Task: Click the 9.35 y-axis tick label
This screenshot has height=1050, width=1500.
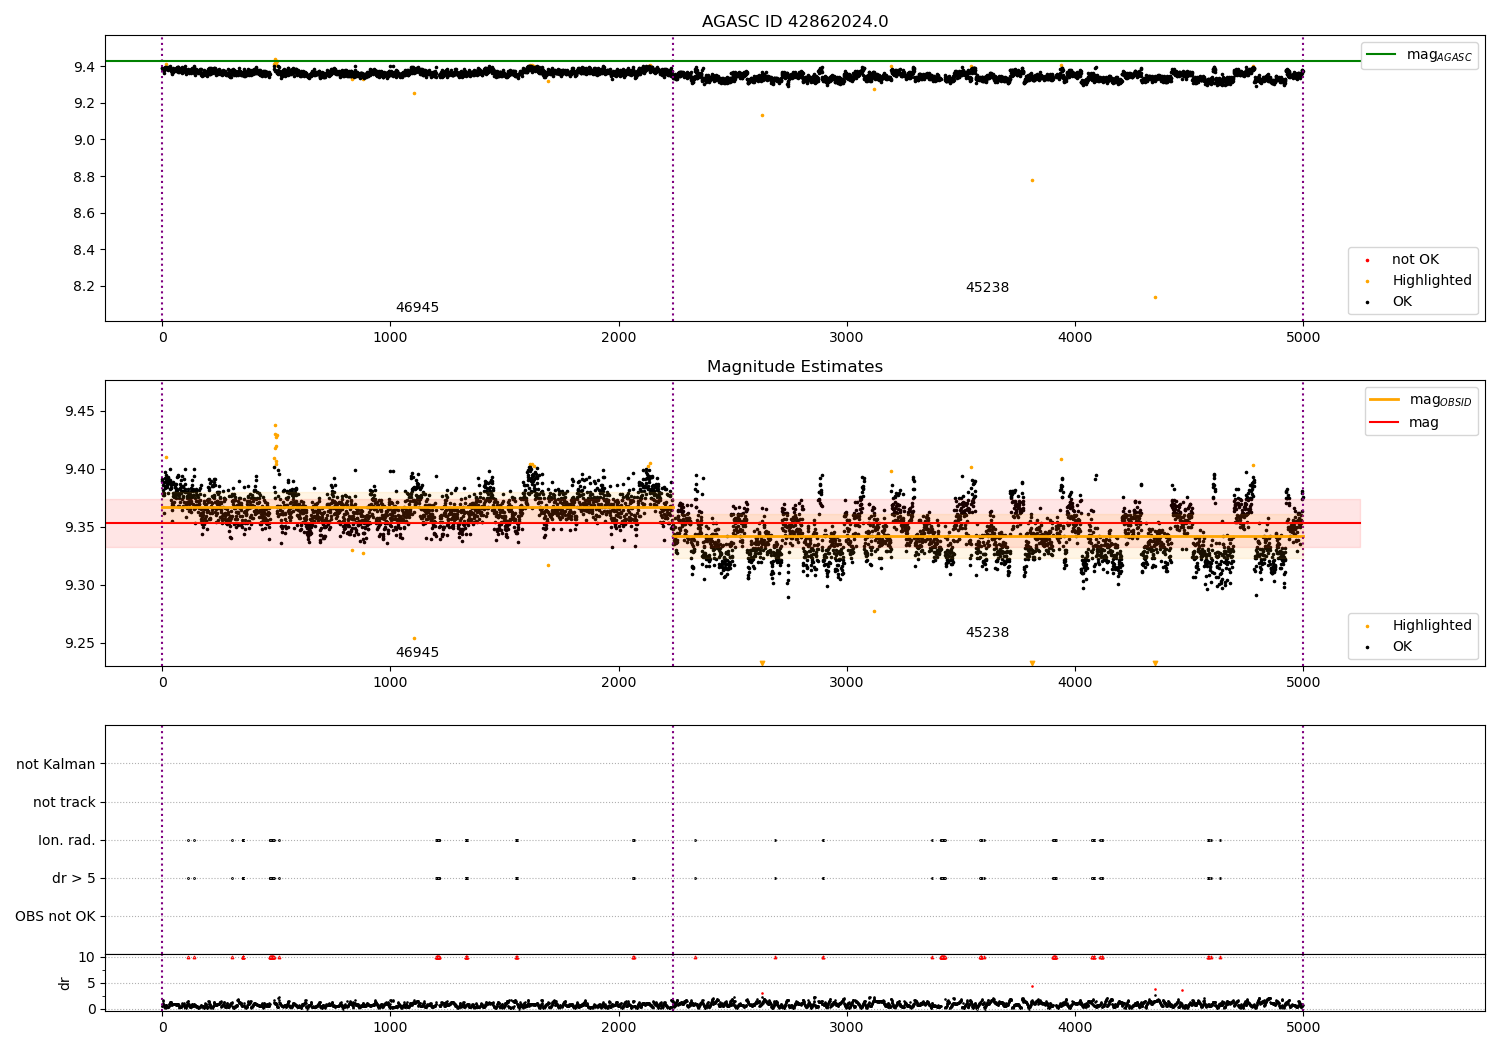Action: click(x=80, y=528)
